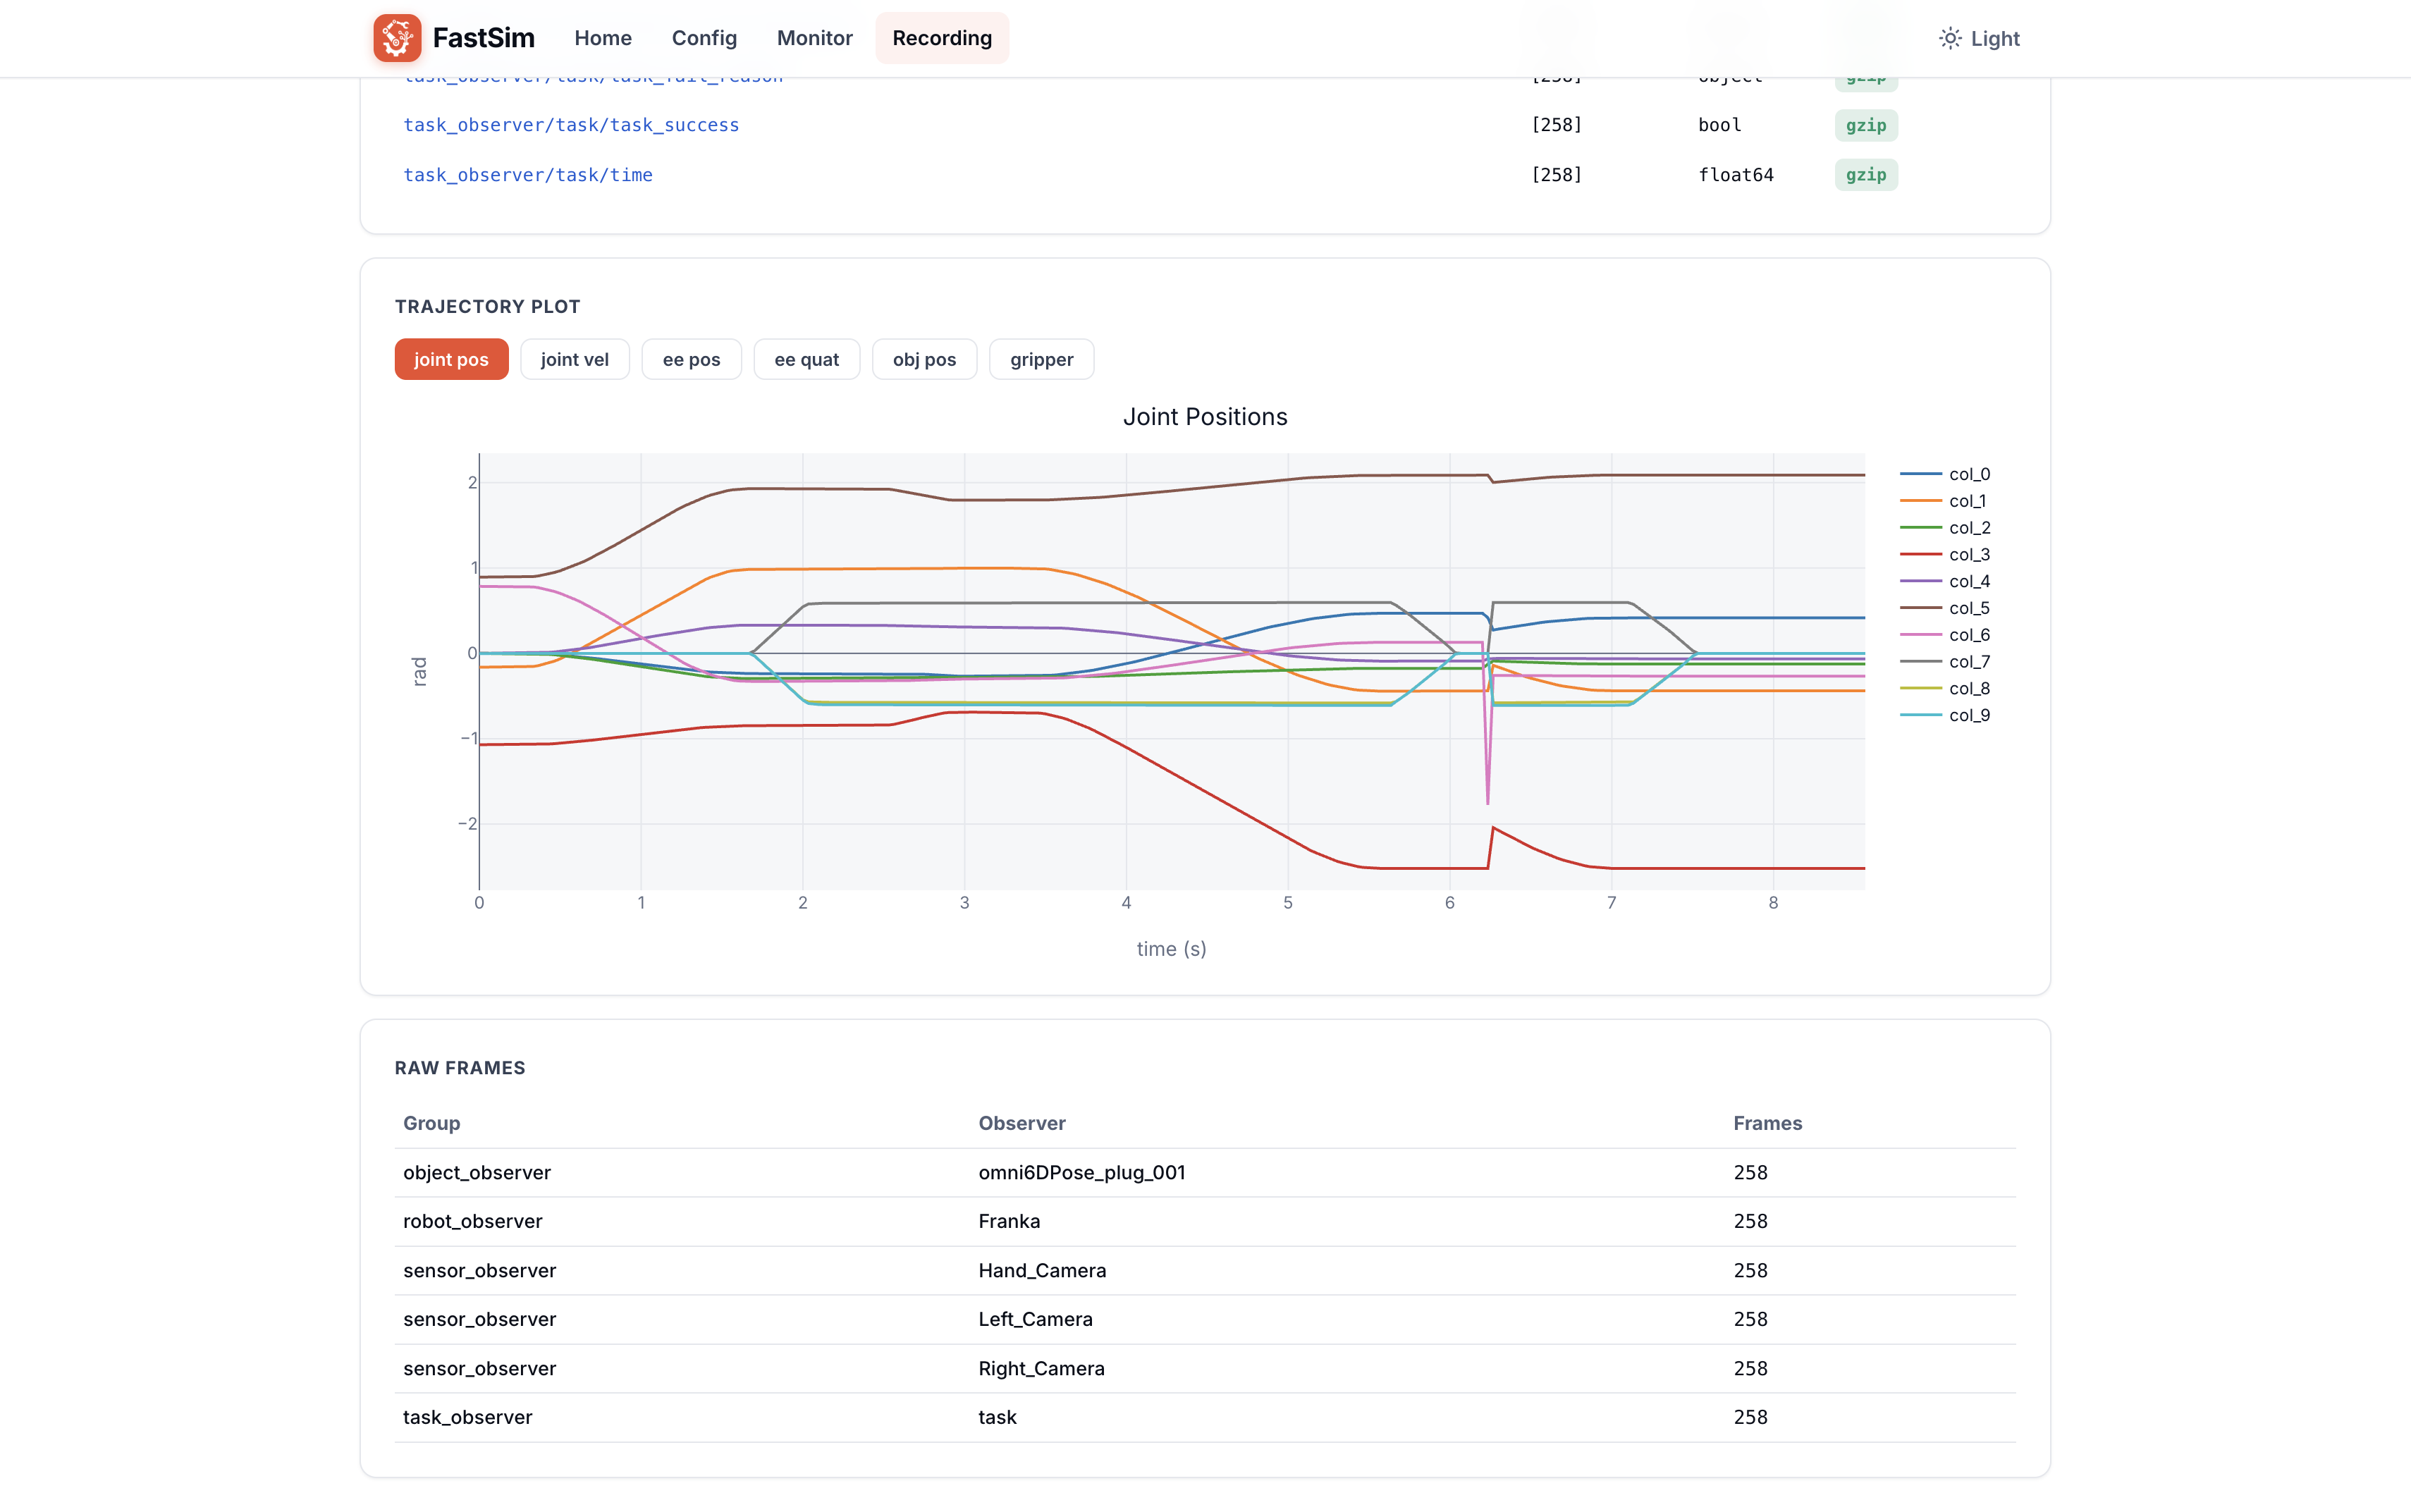Open task_observer/task/time dataset link

[528, 175]
